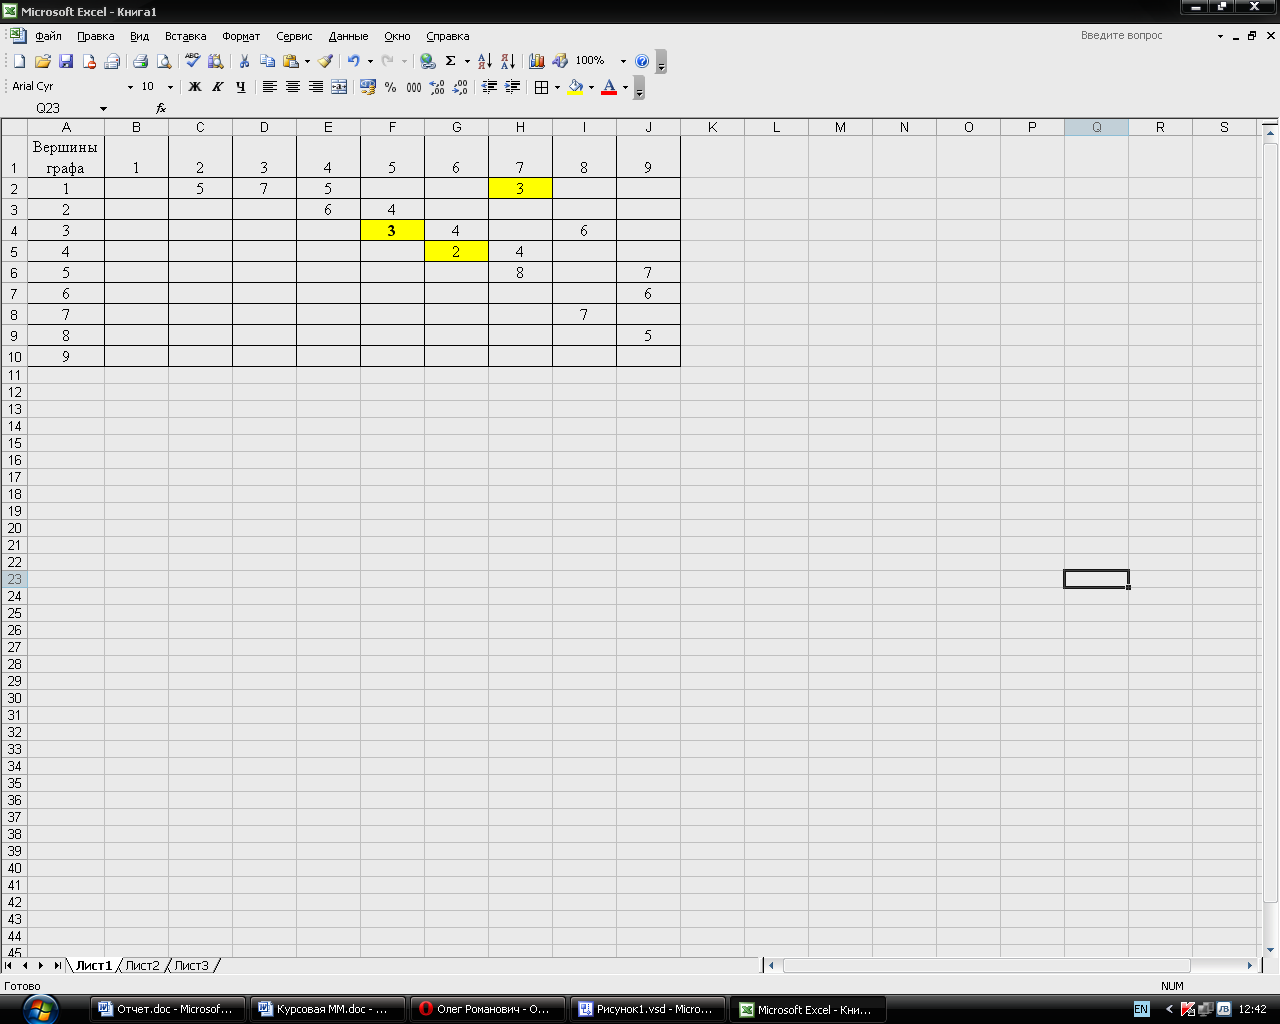This screenshot has height=1024, width=1280.
Task: Open the AutoSum dropdown arrow
Action: point(467,61)
